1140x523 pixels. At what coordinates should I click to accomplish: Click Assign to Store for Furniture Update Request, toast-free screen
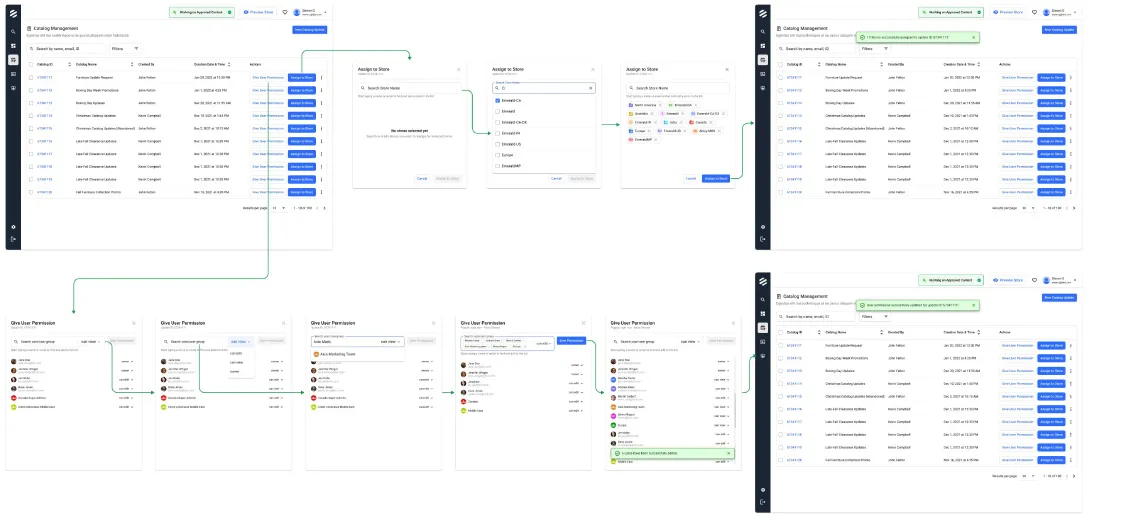[301, 77]
